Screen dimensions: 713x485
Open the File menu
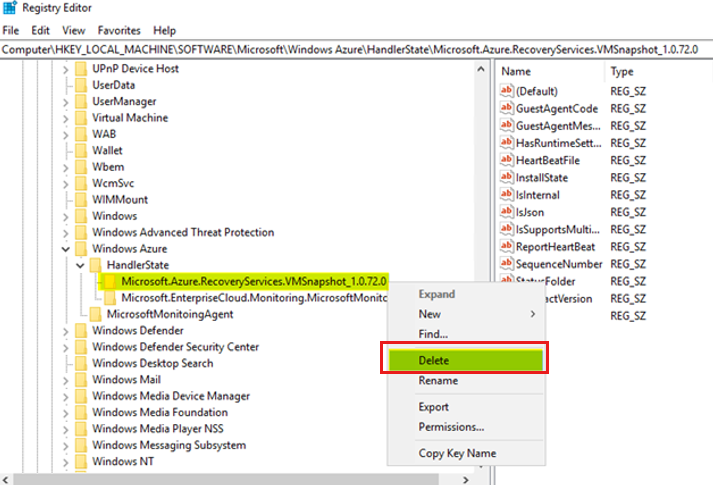11,30
